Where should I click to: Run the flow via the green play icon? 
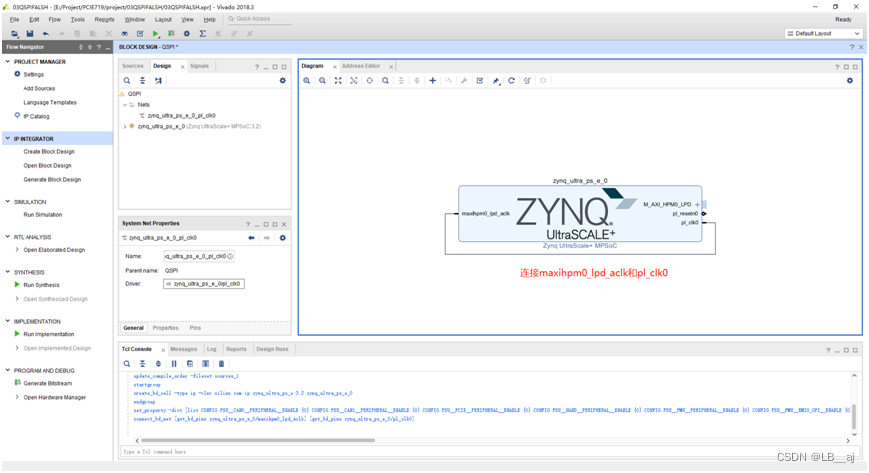pyautogui.click(x=156, y=34)
